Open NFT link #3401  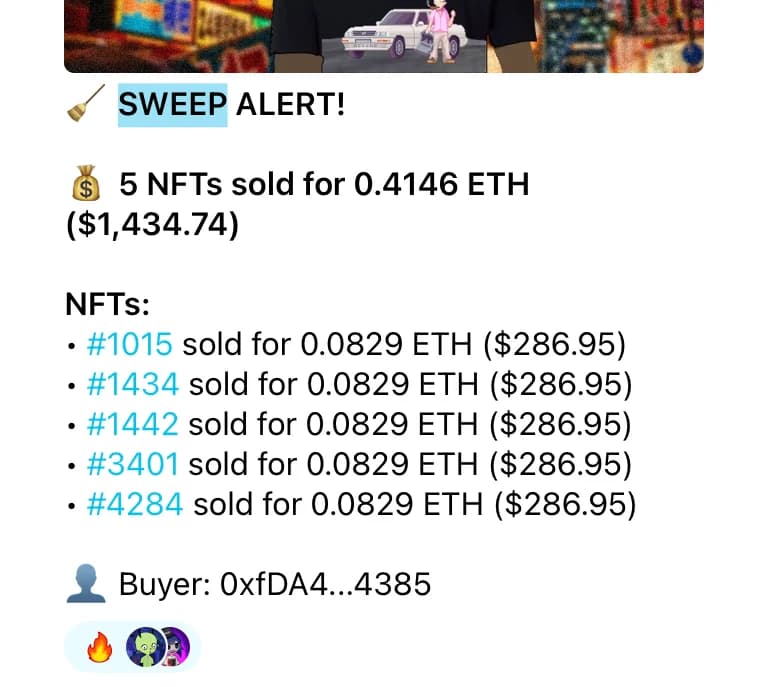[133, 465]
